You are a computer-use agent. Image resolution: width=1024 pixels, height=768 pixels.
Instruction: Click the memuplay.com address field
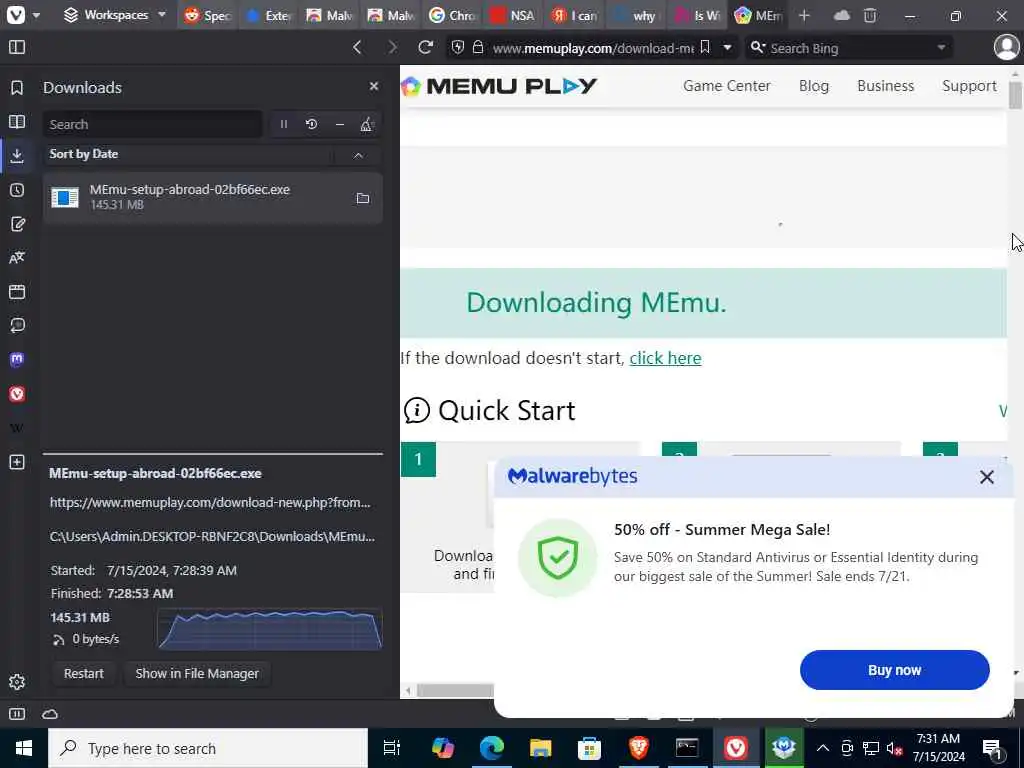(592, 48)
